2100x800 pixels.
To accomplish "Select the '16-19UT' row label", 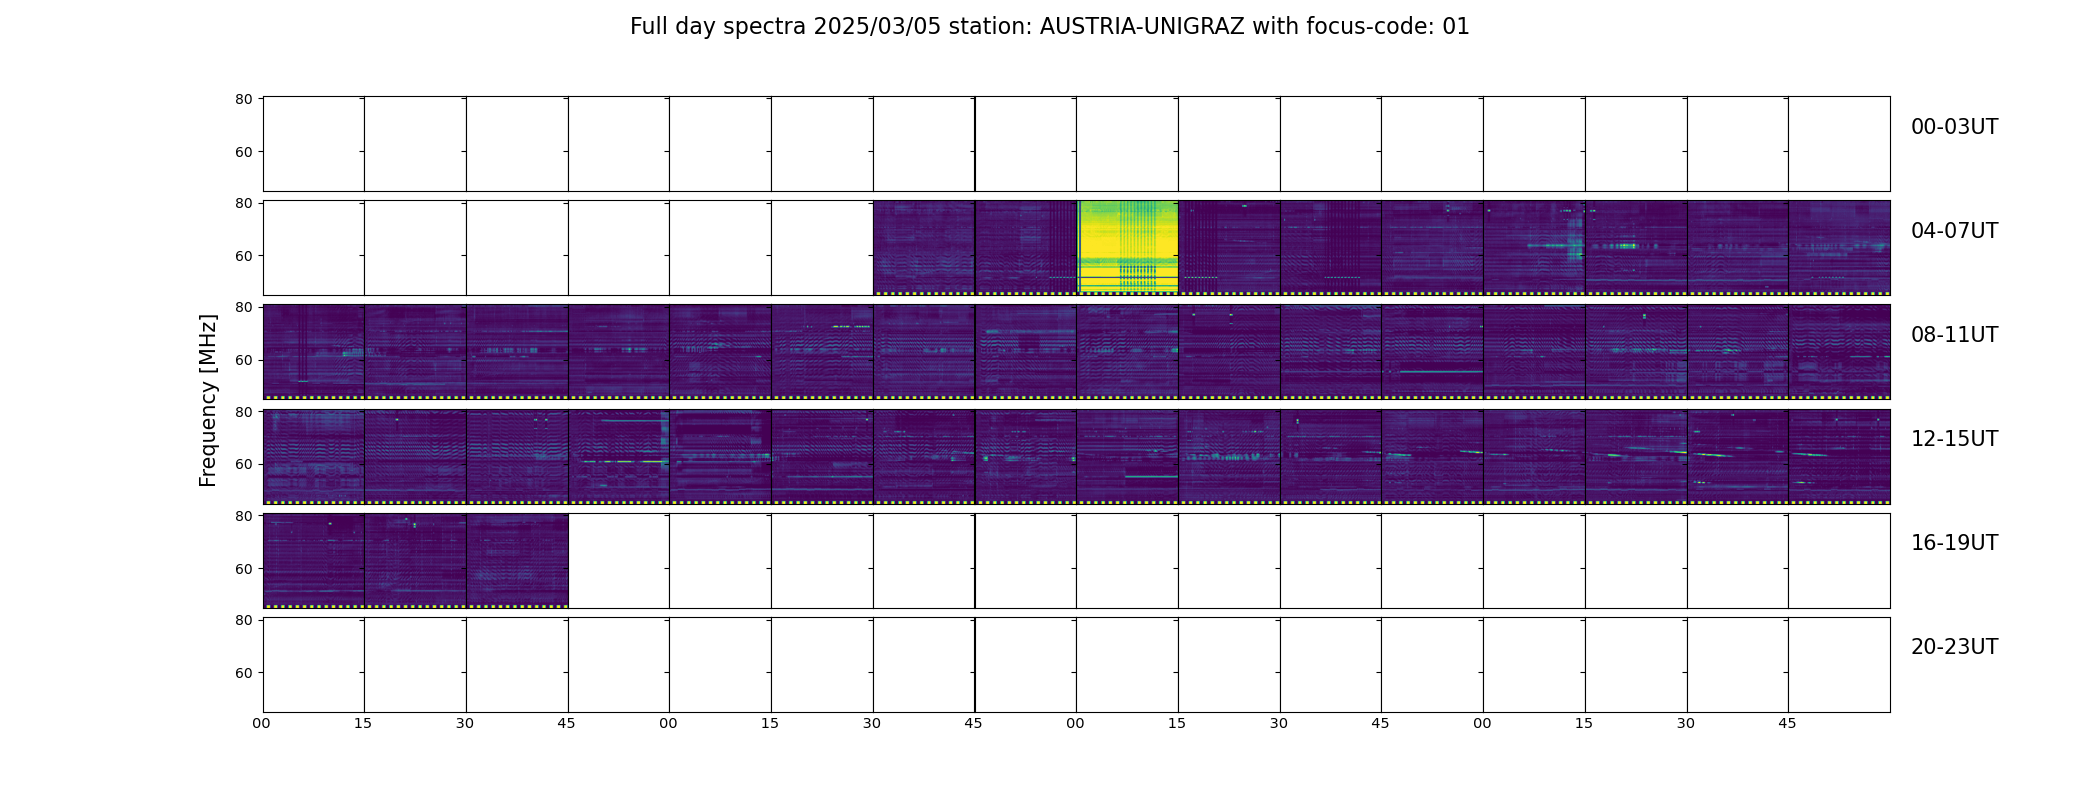I will pyautogui.click(x=1954, y=543).
